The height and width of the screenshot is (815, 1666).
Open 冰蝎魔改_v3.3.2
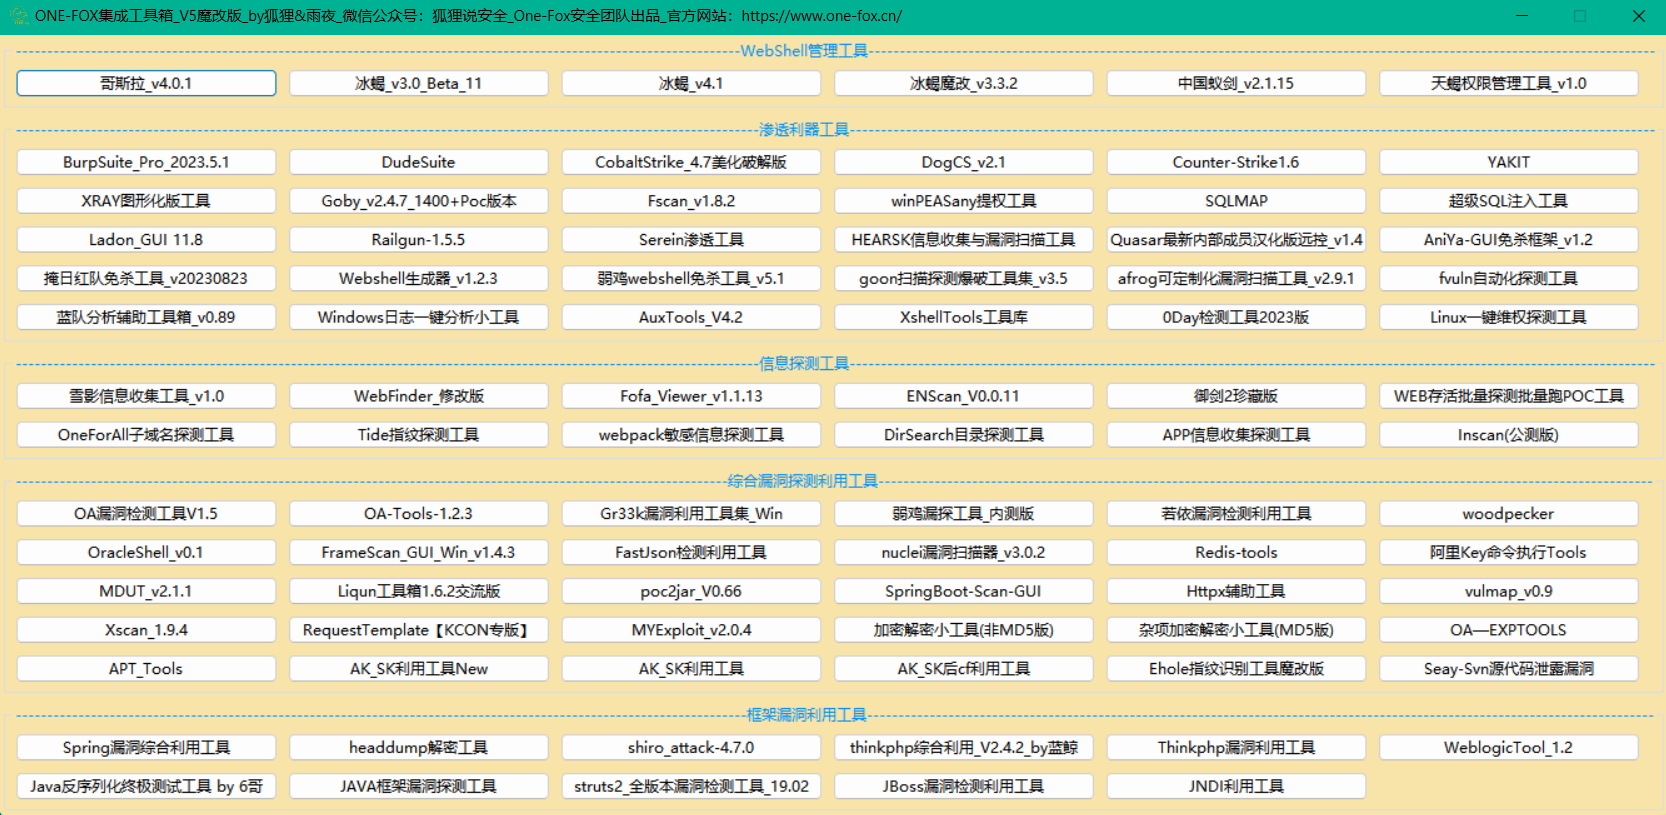point(964,83)
